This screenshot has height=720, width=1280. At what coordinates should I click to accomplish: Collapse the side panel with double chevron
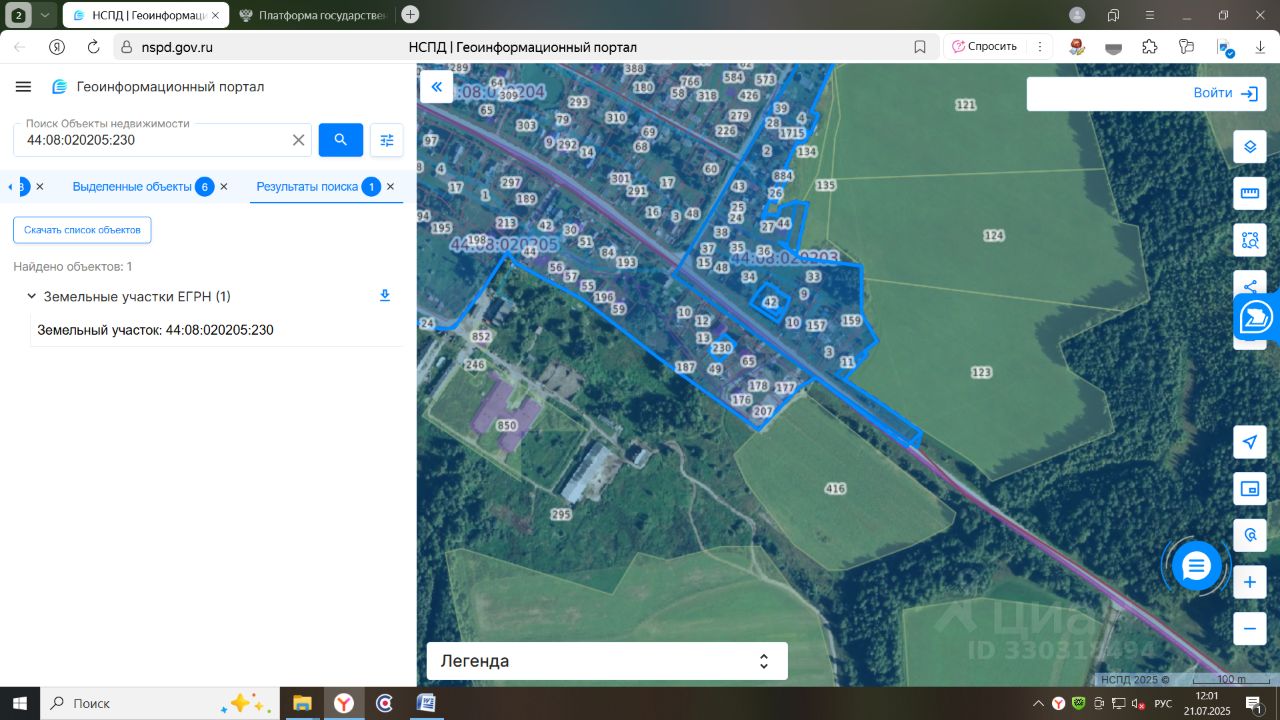[436, 87]
